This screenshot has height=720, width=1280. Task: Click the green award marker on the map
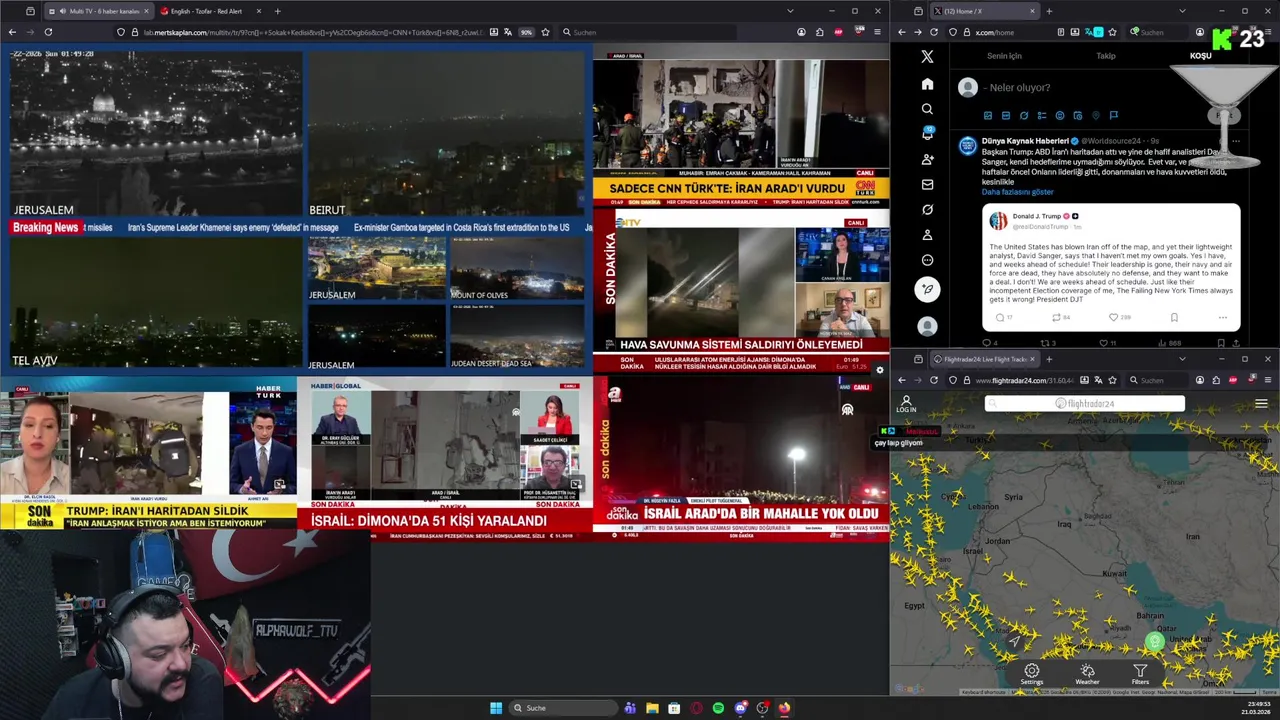[x=1155, y=642]
